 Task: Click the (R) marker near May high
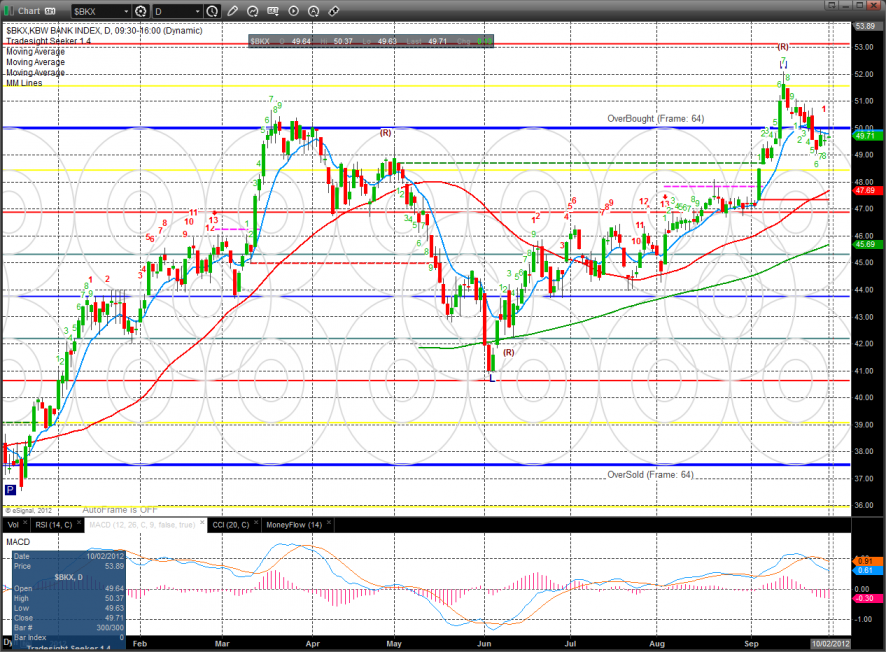coord(385,133)
